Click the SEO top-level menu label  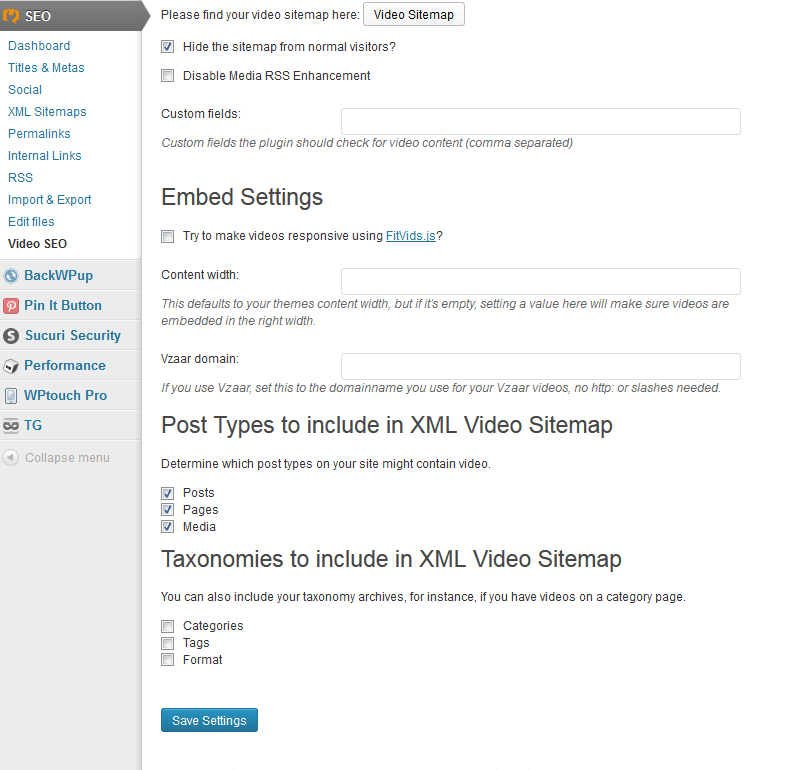pos(38,16)
